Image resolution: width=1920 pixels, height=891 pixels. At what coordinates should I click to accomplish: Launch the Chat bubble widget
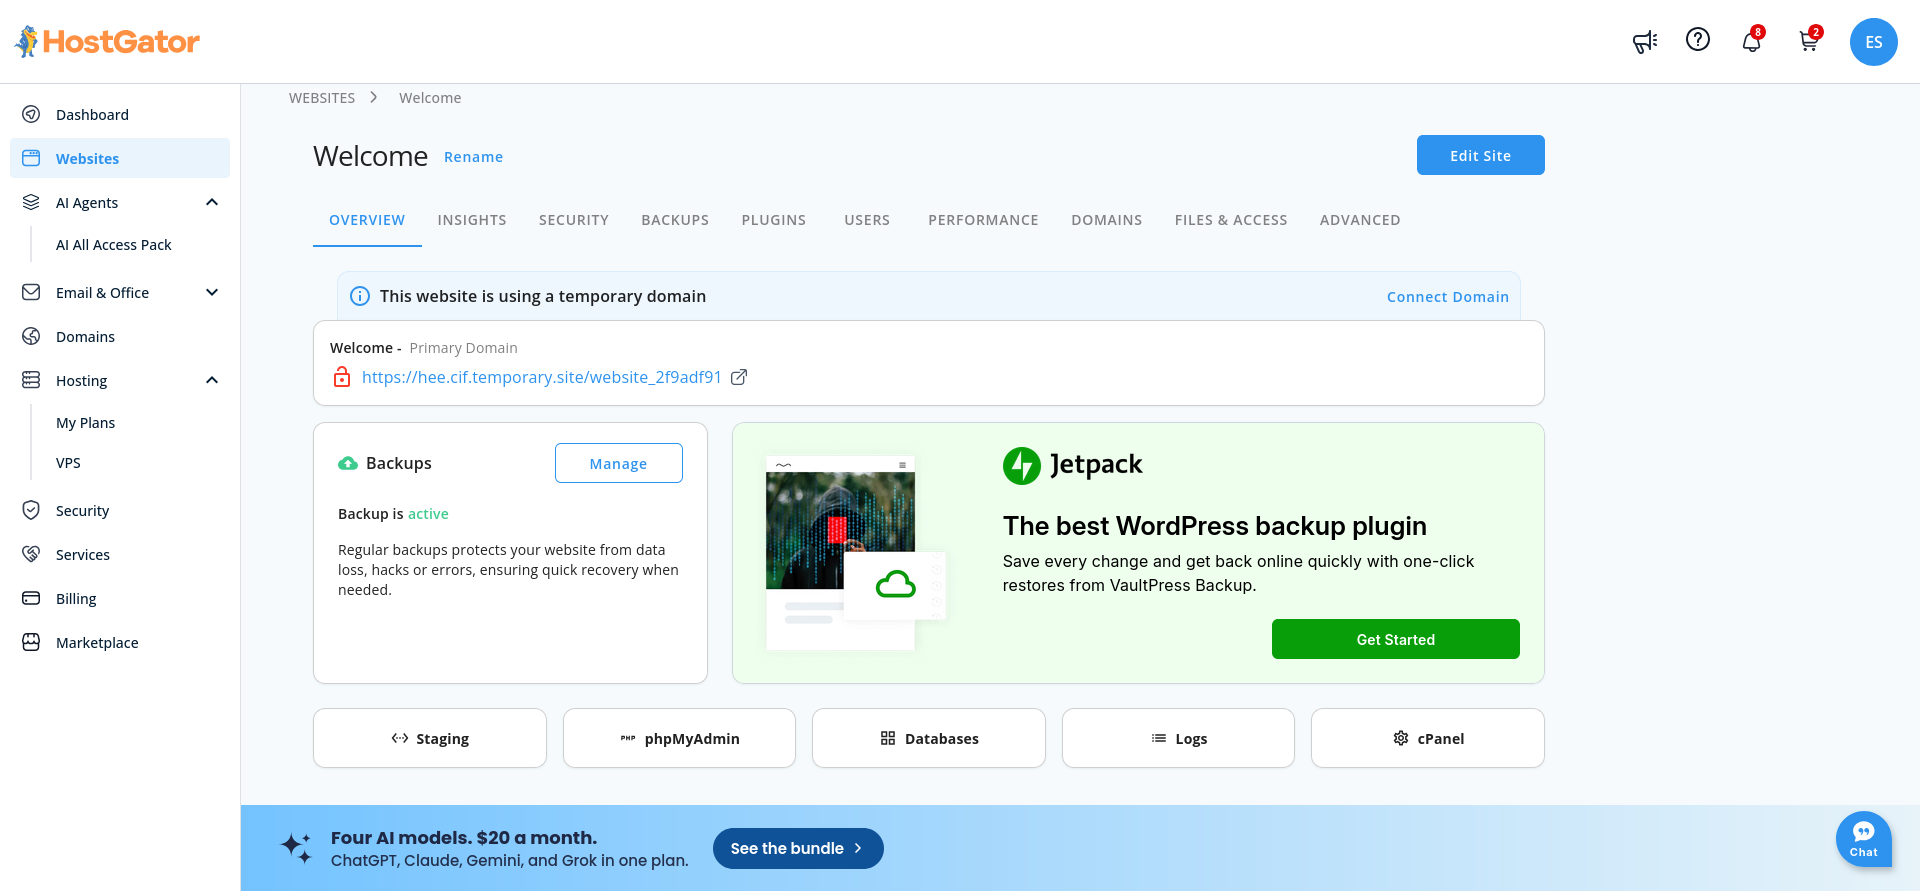coord(1864,838)
